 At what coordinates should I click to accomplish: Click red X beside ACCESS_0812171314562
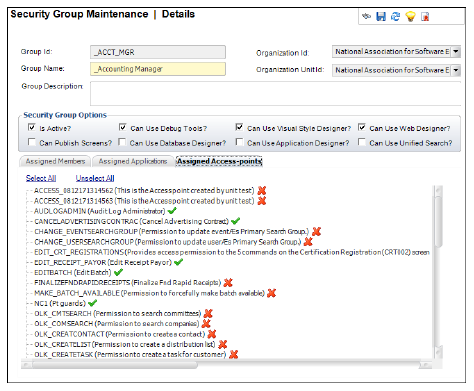tap(262, 190)
